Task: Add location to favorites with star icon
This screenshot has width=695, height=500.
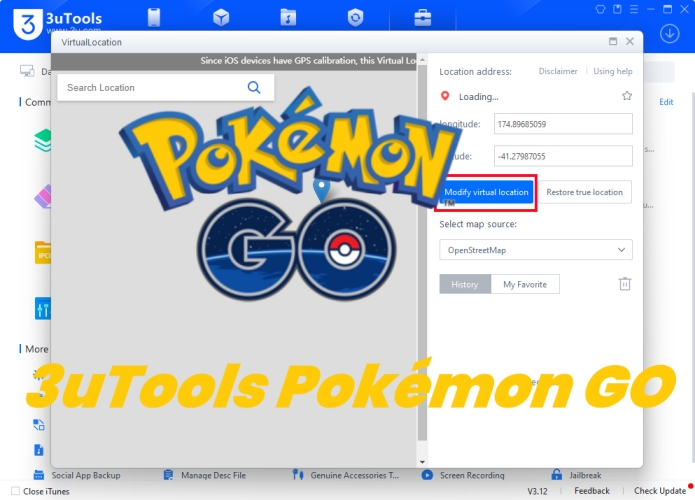Action: tap(627, 96)
